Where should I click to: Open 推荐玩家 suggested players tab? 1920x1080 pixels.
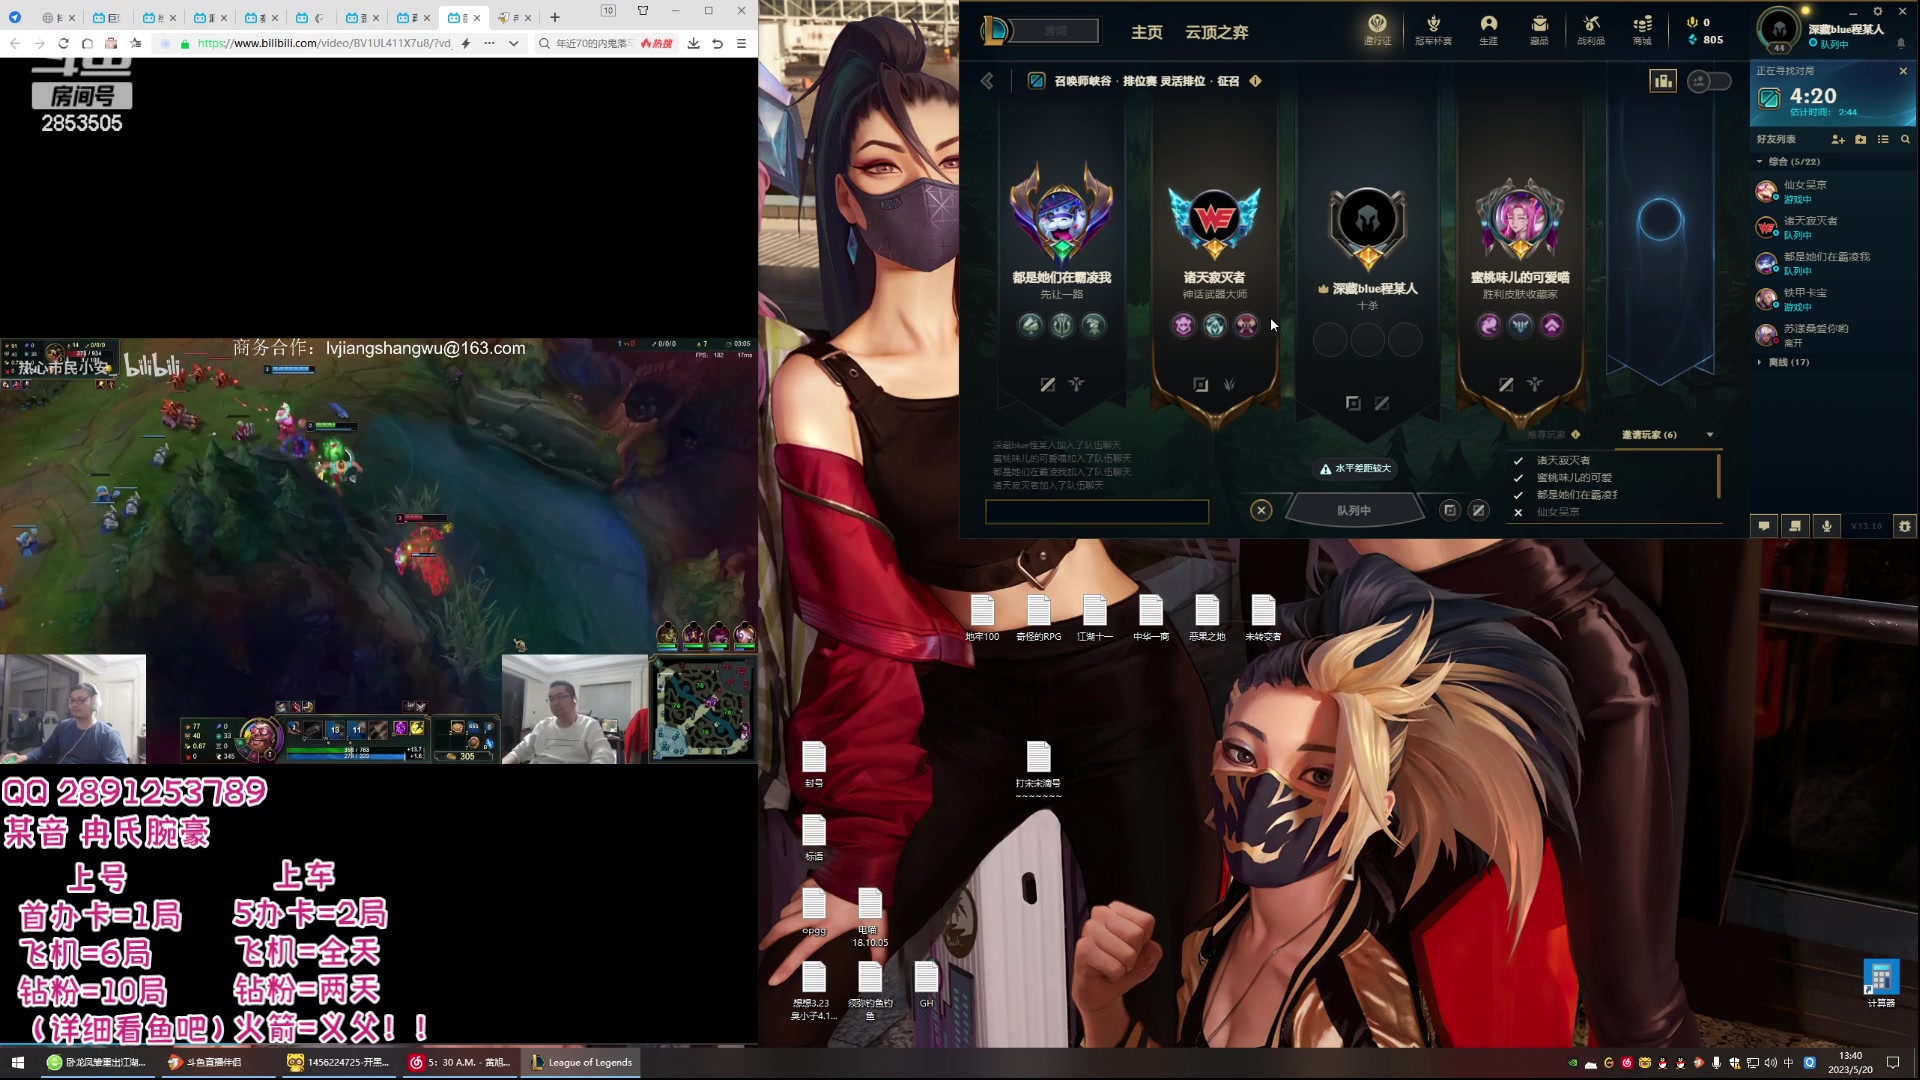tap(1546, 435)
